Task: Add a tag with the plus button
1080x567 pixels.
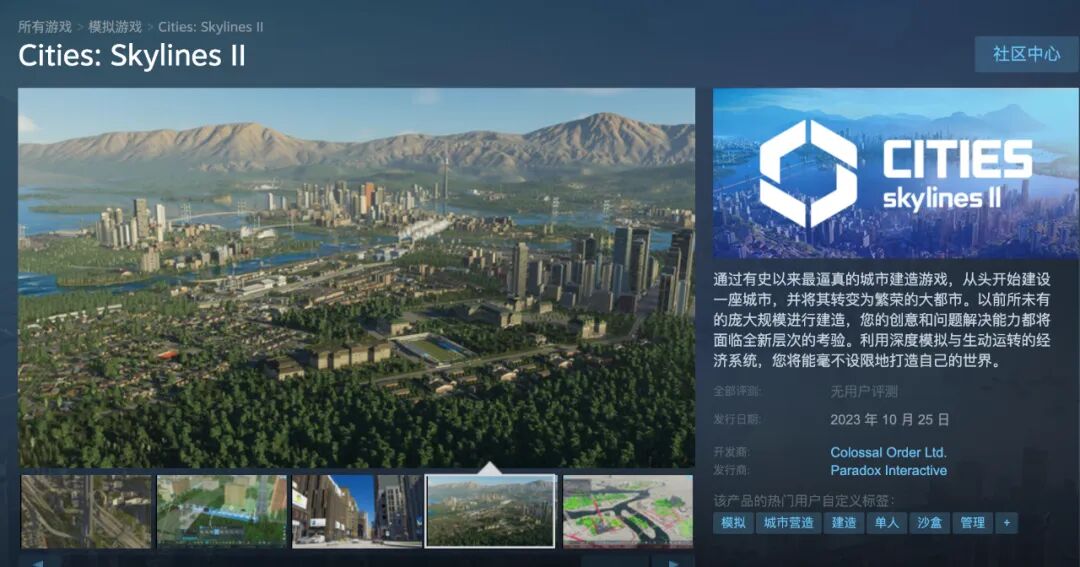Action: [1007, 523]
